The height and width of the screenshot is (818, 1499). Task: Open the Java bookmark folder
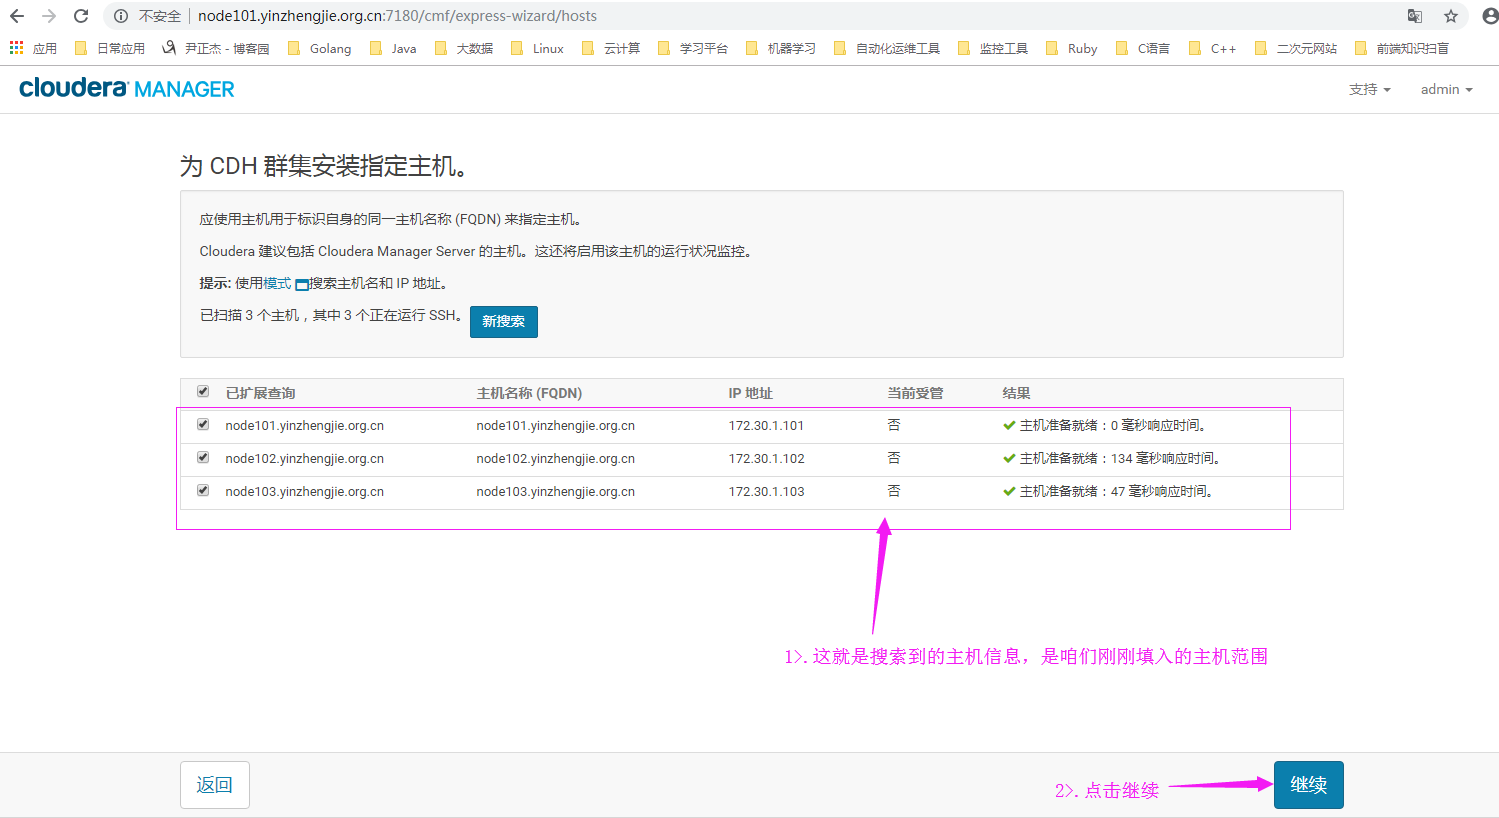pos(393,48)
